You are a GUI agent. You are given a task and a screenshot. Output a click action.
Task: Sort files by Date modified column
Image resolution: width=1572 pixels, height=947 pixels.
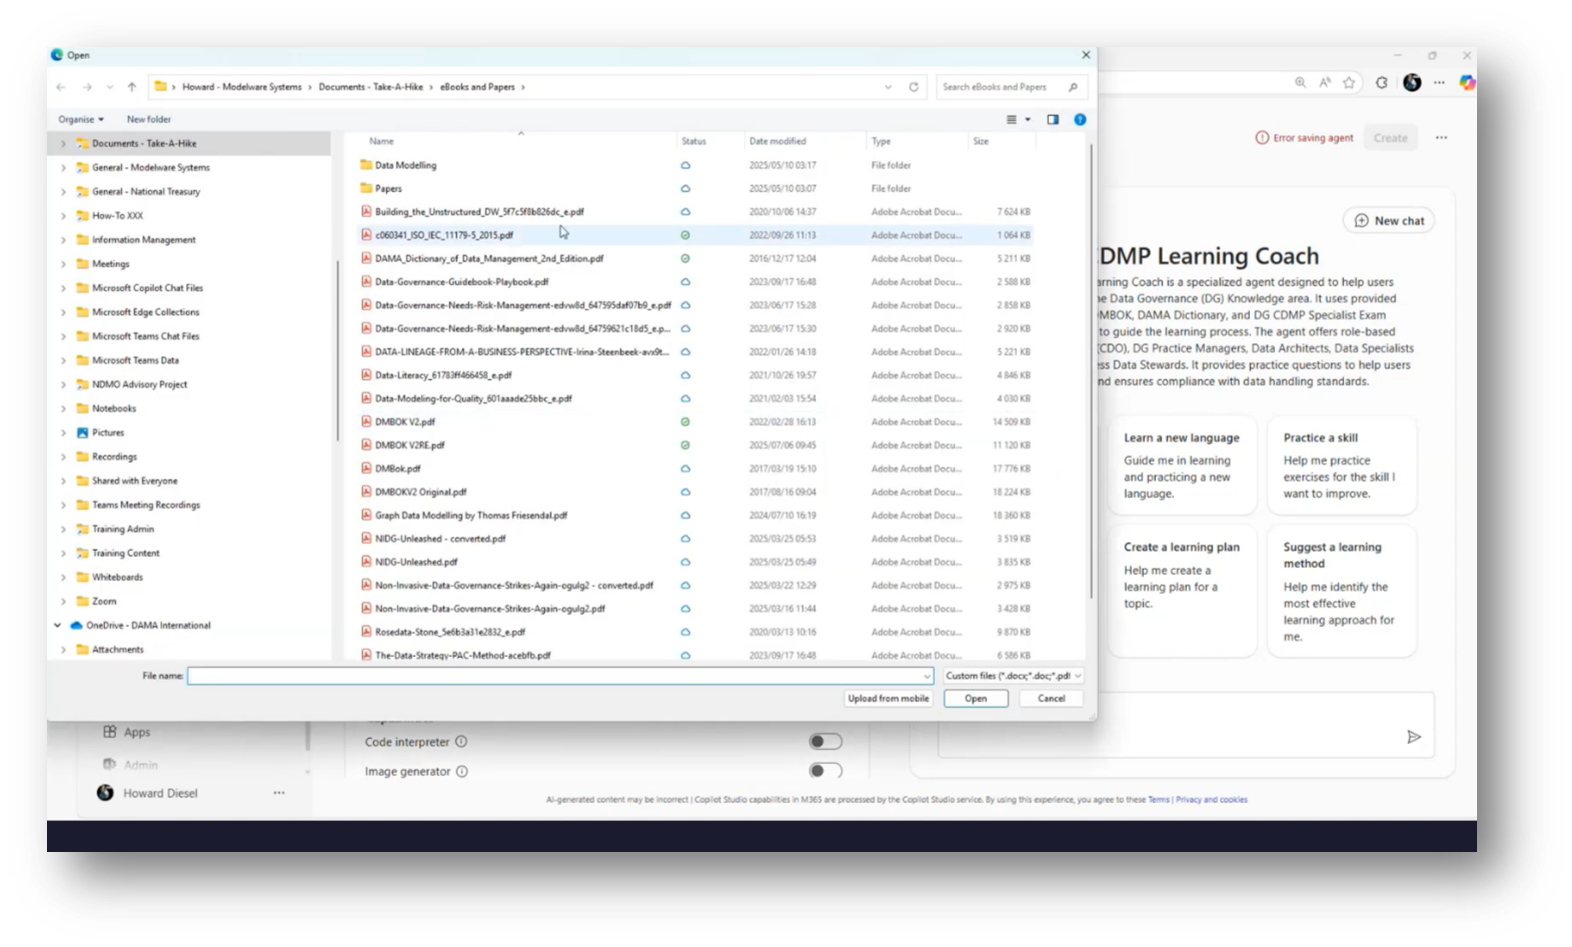coord(777,141)
